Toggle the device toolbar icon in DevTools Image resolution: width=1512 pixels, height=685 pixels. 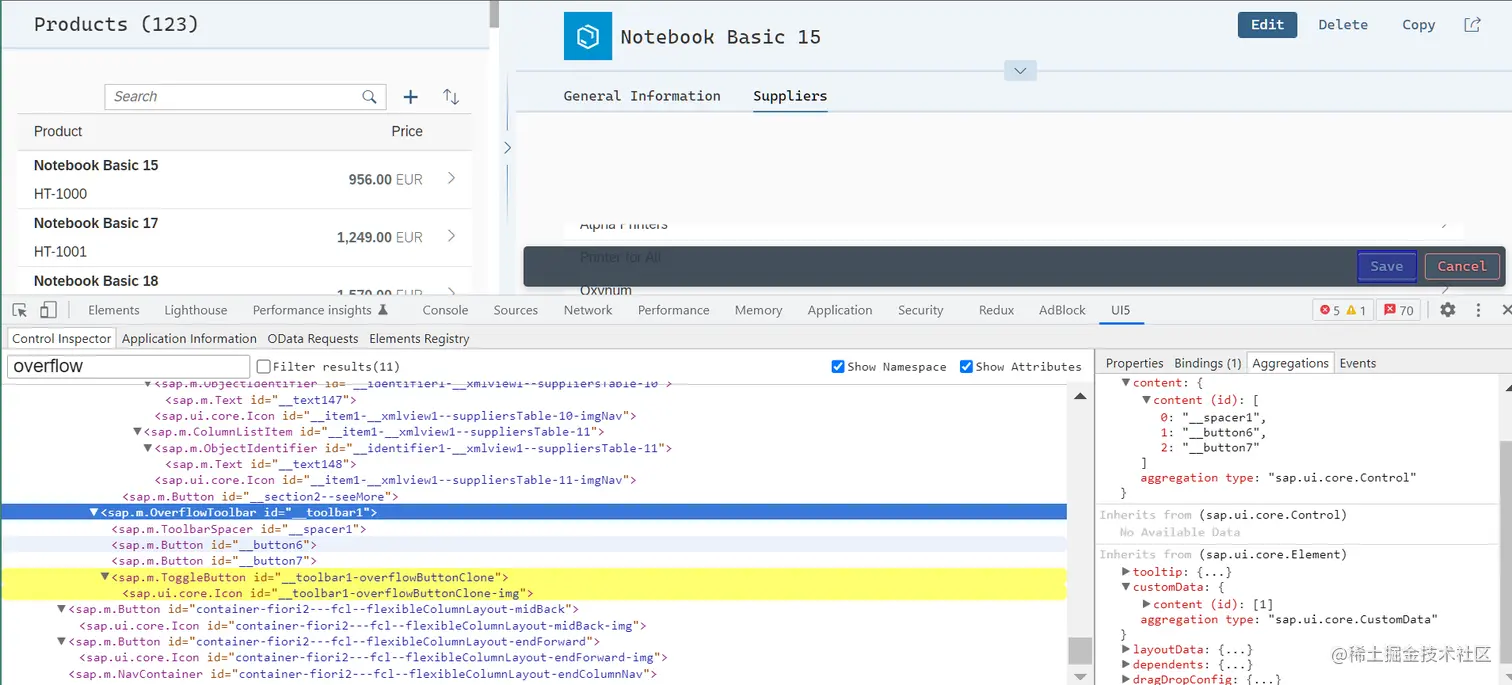coord(48,310)
